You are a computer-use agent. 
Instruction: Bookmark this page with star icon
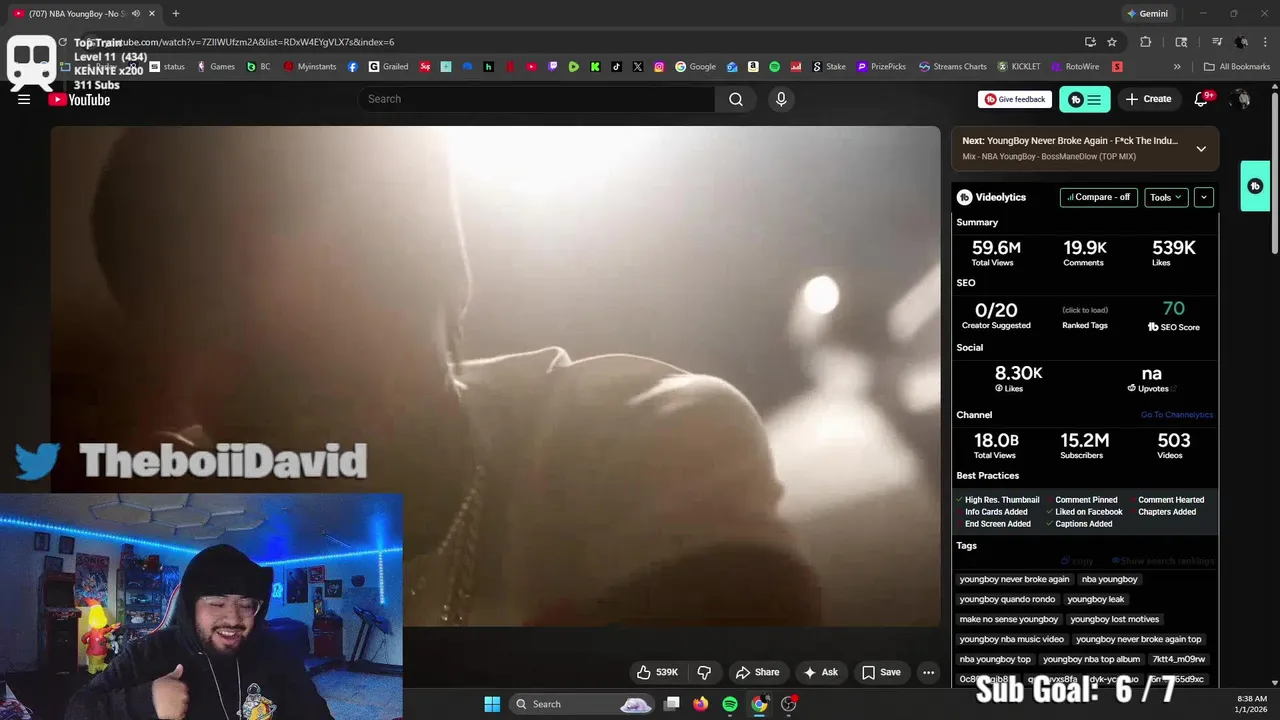[1112, 42]
